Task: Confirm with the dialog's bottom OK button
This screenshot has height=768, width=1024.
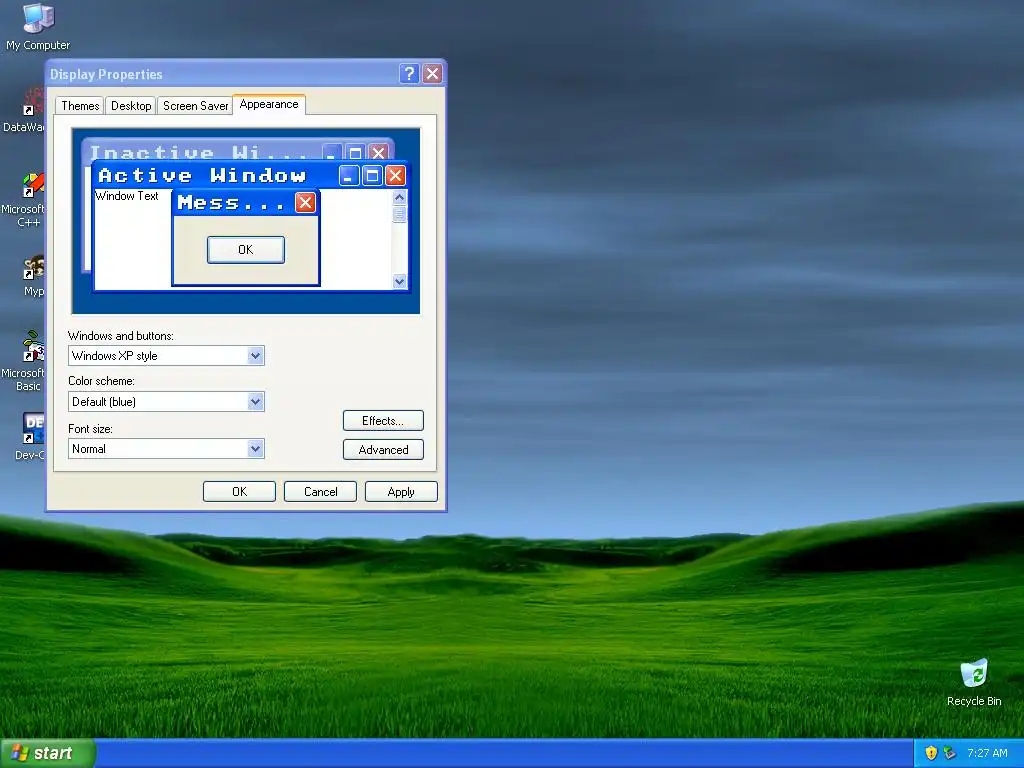Action: point(239,492)
